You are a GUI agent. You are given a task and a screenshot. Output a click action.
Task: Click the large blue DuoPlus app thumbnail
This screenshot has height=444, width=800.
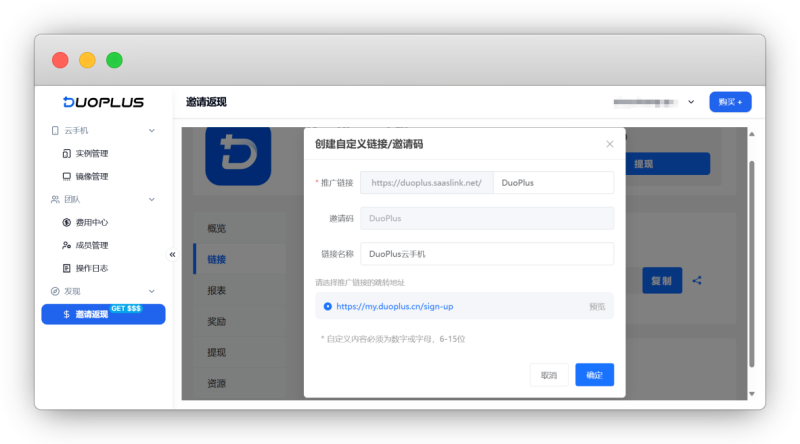click(x=238, y=156)
